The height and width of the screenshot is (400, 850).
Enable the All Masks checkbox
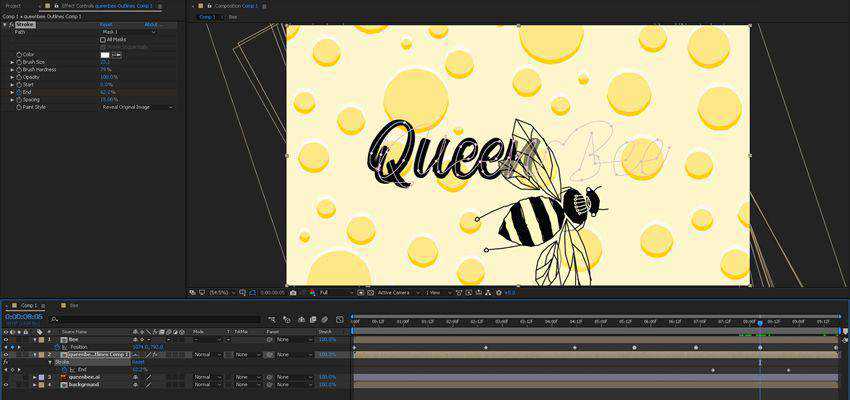tap(103, 39)
